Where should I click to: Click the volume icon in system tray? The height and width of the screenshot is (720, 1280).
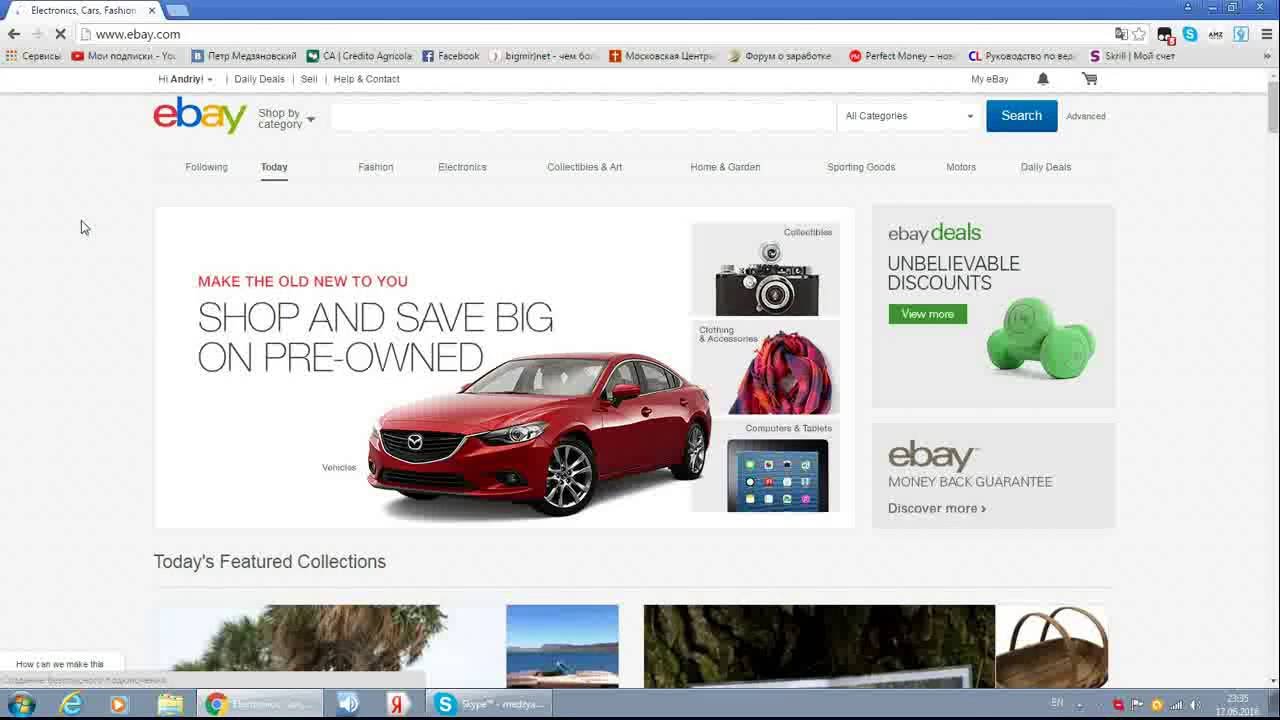[x=1195, y=705]
